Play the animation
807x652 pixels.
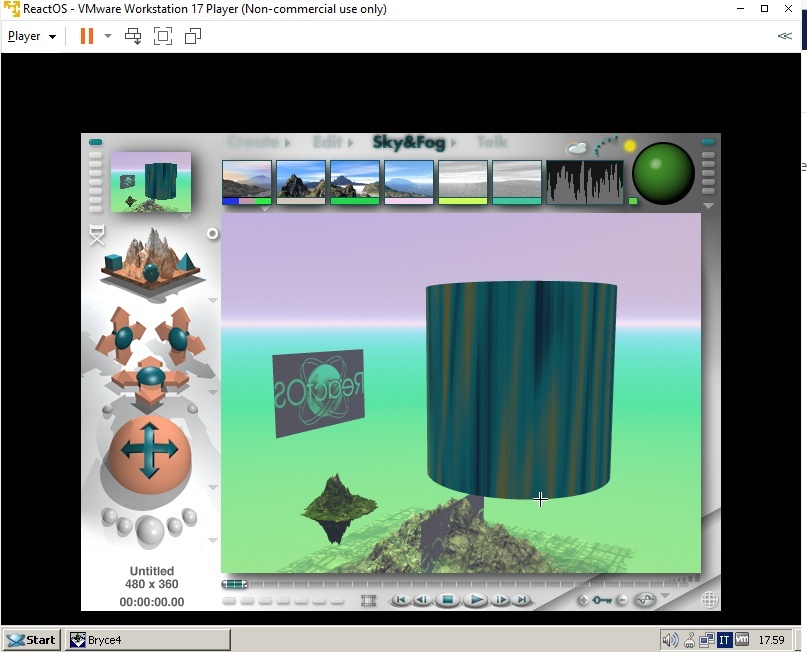click(x=475, y=600)
